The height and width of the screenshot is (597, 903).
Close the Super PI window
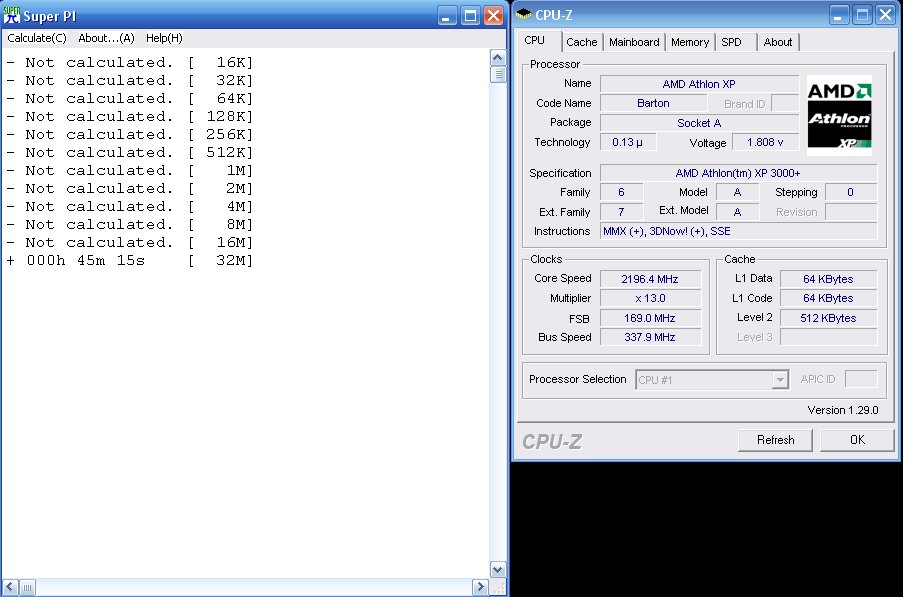click(x=494, y=16)
